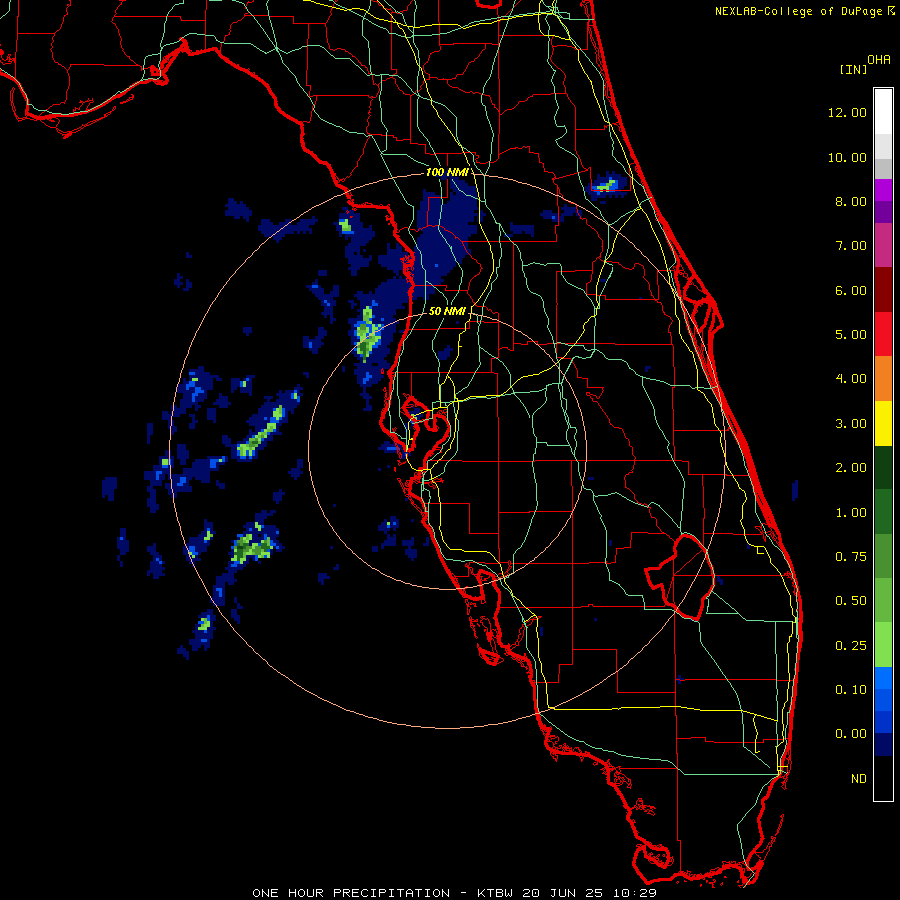Pick the pink legend swatch near 7.00
This screenshot has width=900, height=900.
[883, 245]
